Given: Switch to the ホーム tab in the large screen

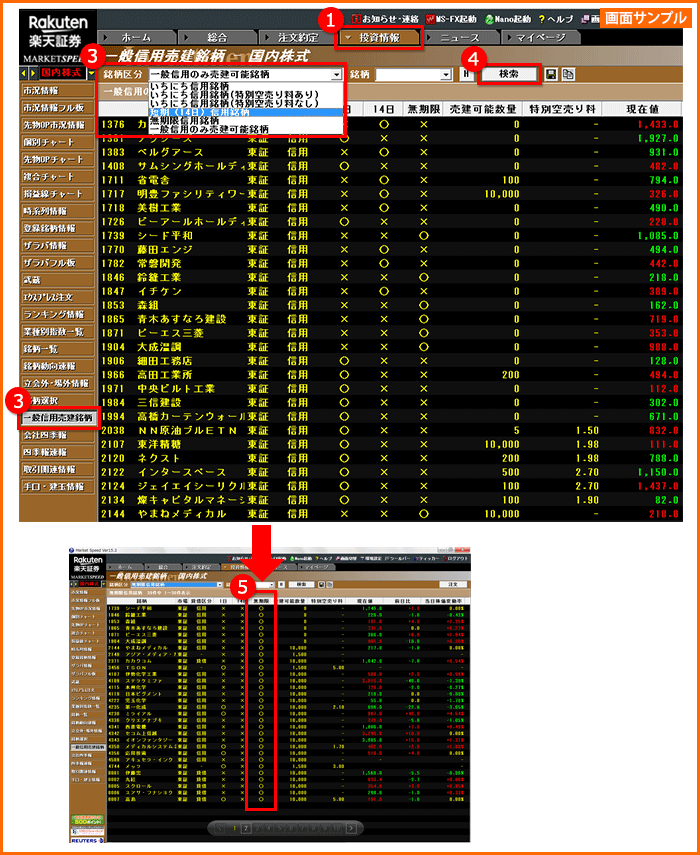Looking at the screenshot, I should tap(136, 38).
